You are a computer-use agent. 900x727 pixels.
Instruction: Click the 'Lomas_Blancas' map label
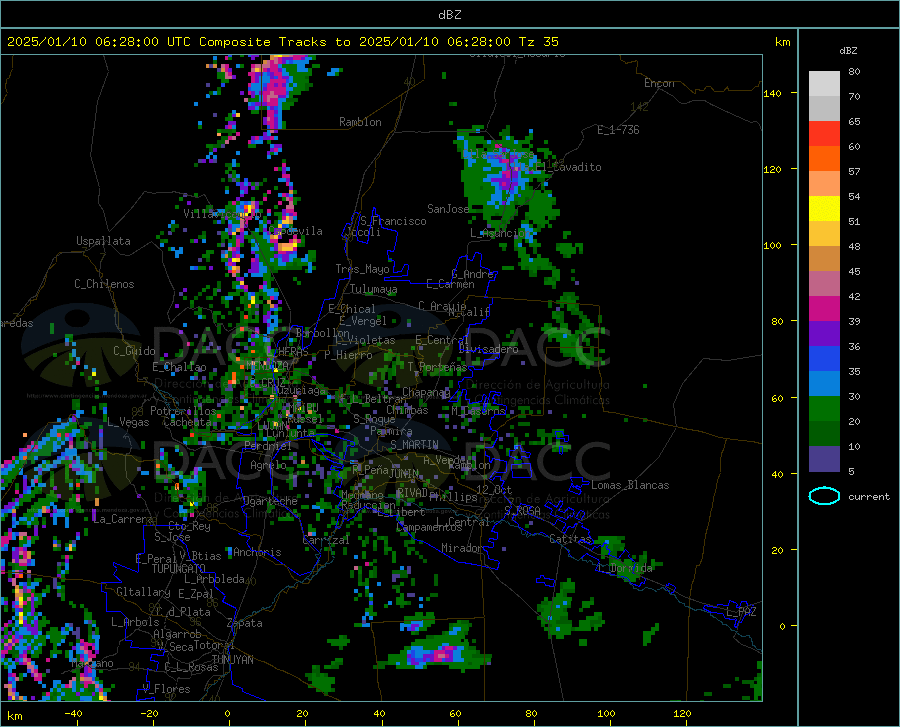click(x=630, y=485)
